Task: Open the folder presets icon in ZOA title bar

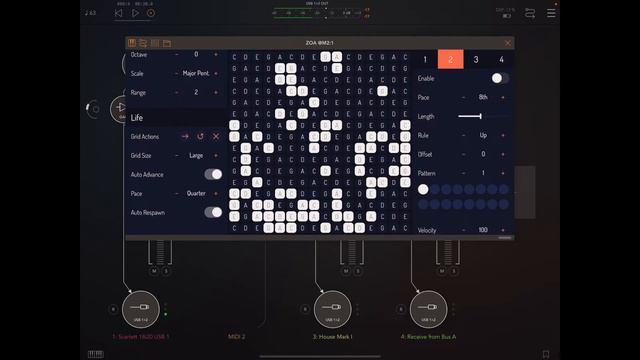Action: coord(167,43)
